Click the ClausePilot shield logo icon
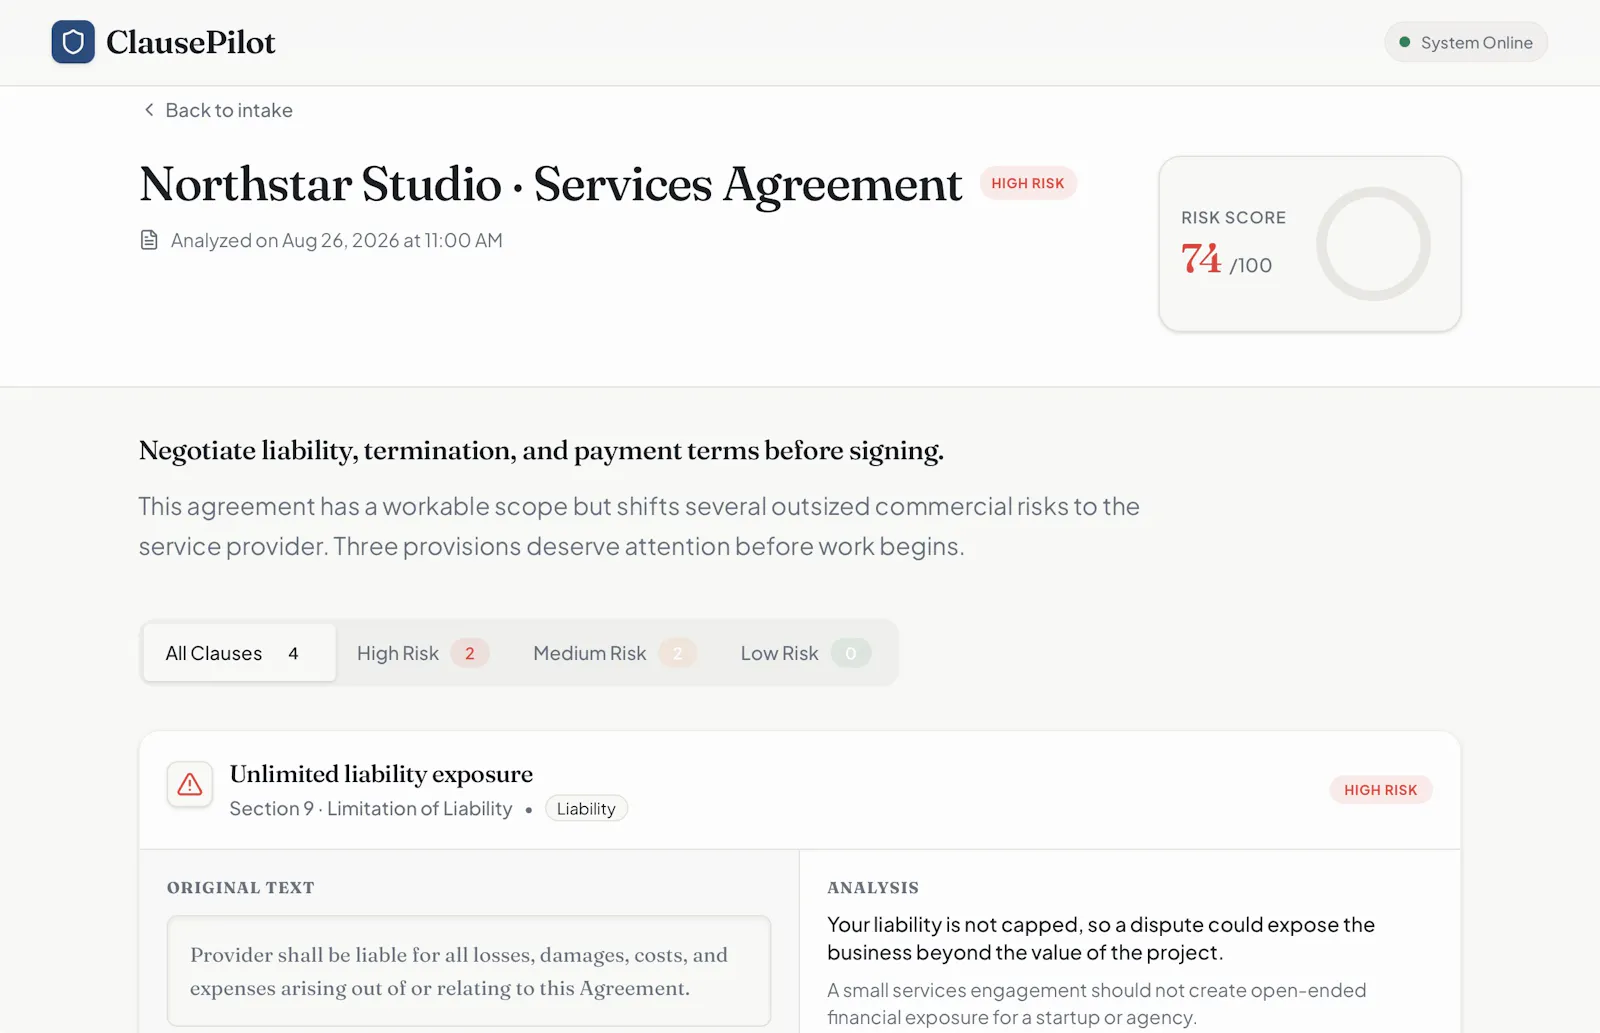This screenshot has height=1033, width=1600. point(73,42)
